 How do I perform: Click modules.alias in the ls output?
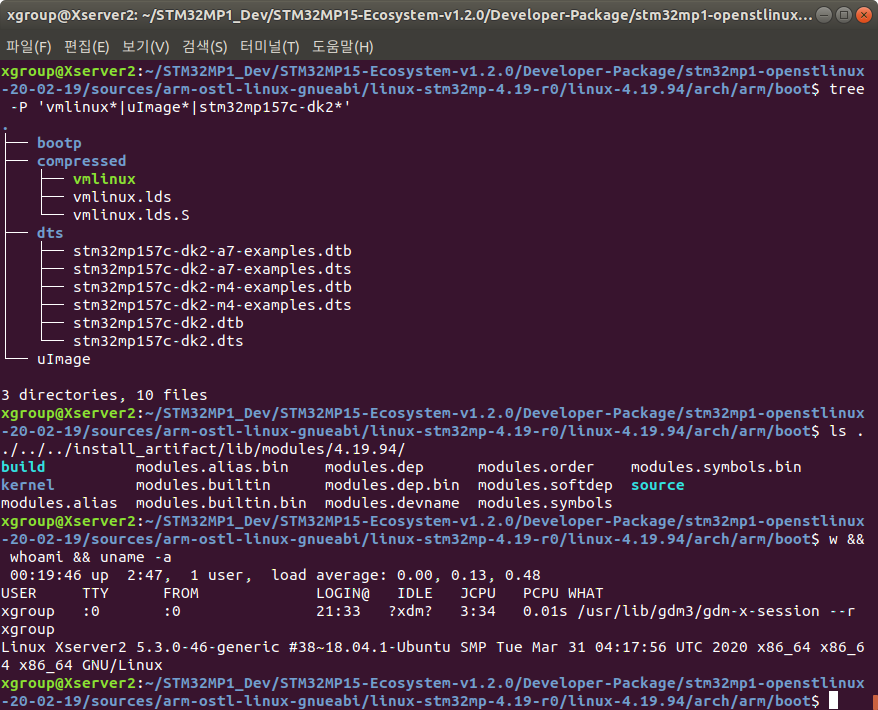click(59, 503)
